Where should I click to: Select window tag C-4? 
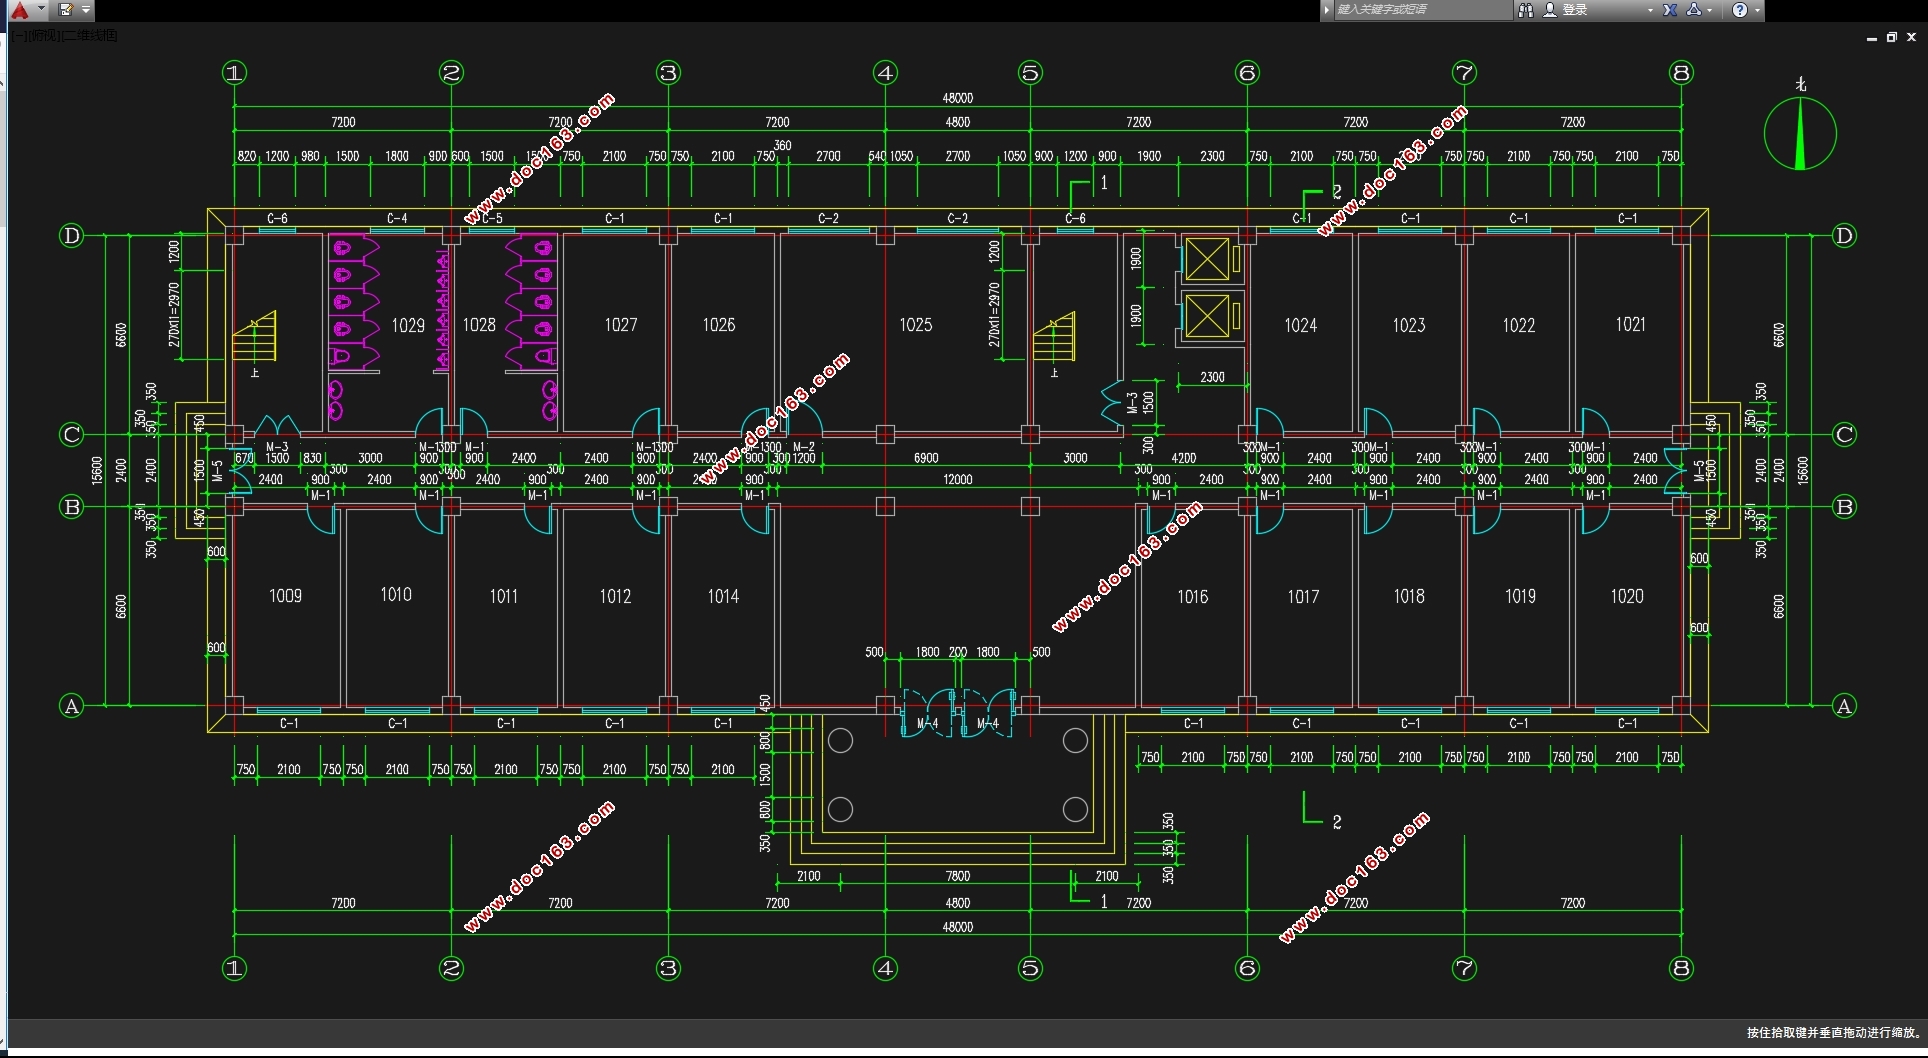pos(397,218)
